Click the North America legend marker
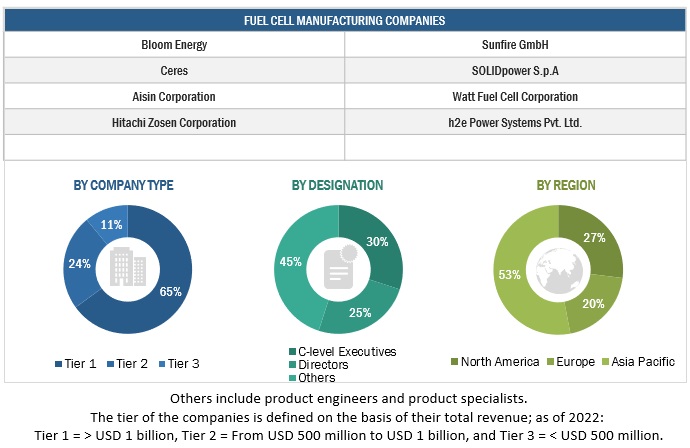Screen dimensions: 690x448 tap(455, 361)
